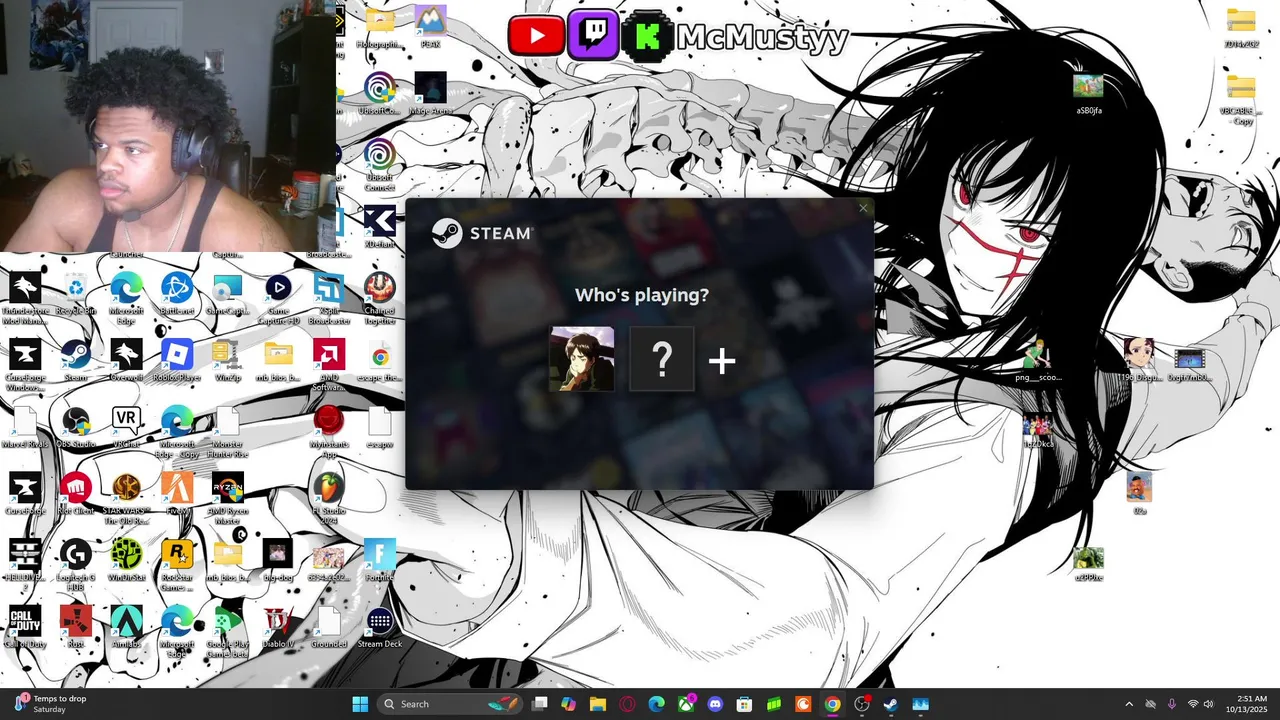1280x720 pixels.
Task: Launch Rockstar Games Launcher icon
Action: [x=177, y=565]
